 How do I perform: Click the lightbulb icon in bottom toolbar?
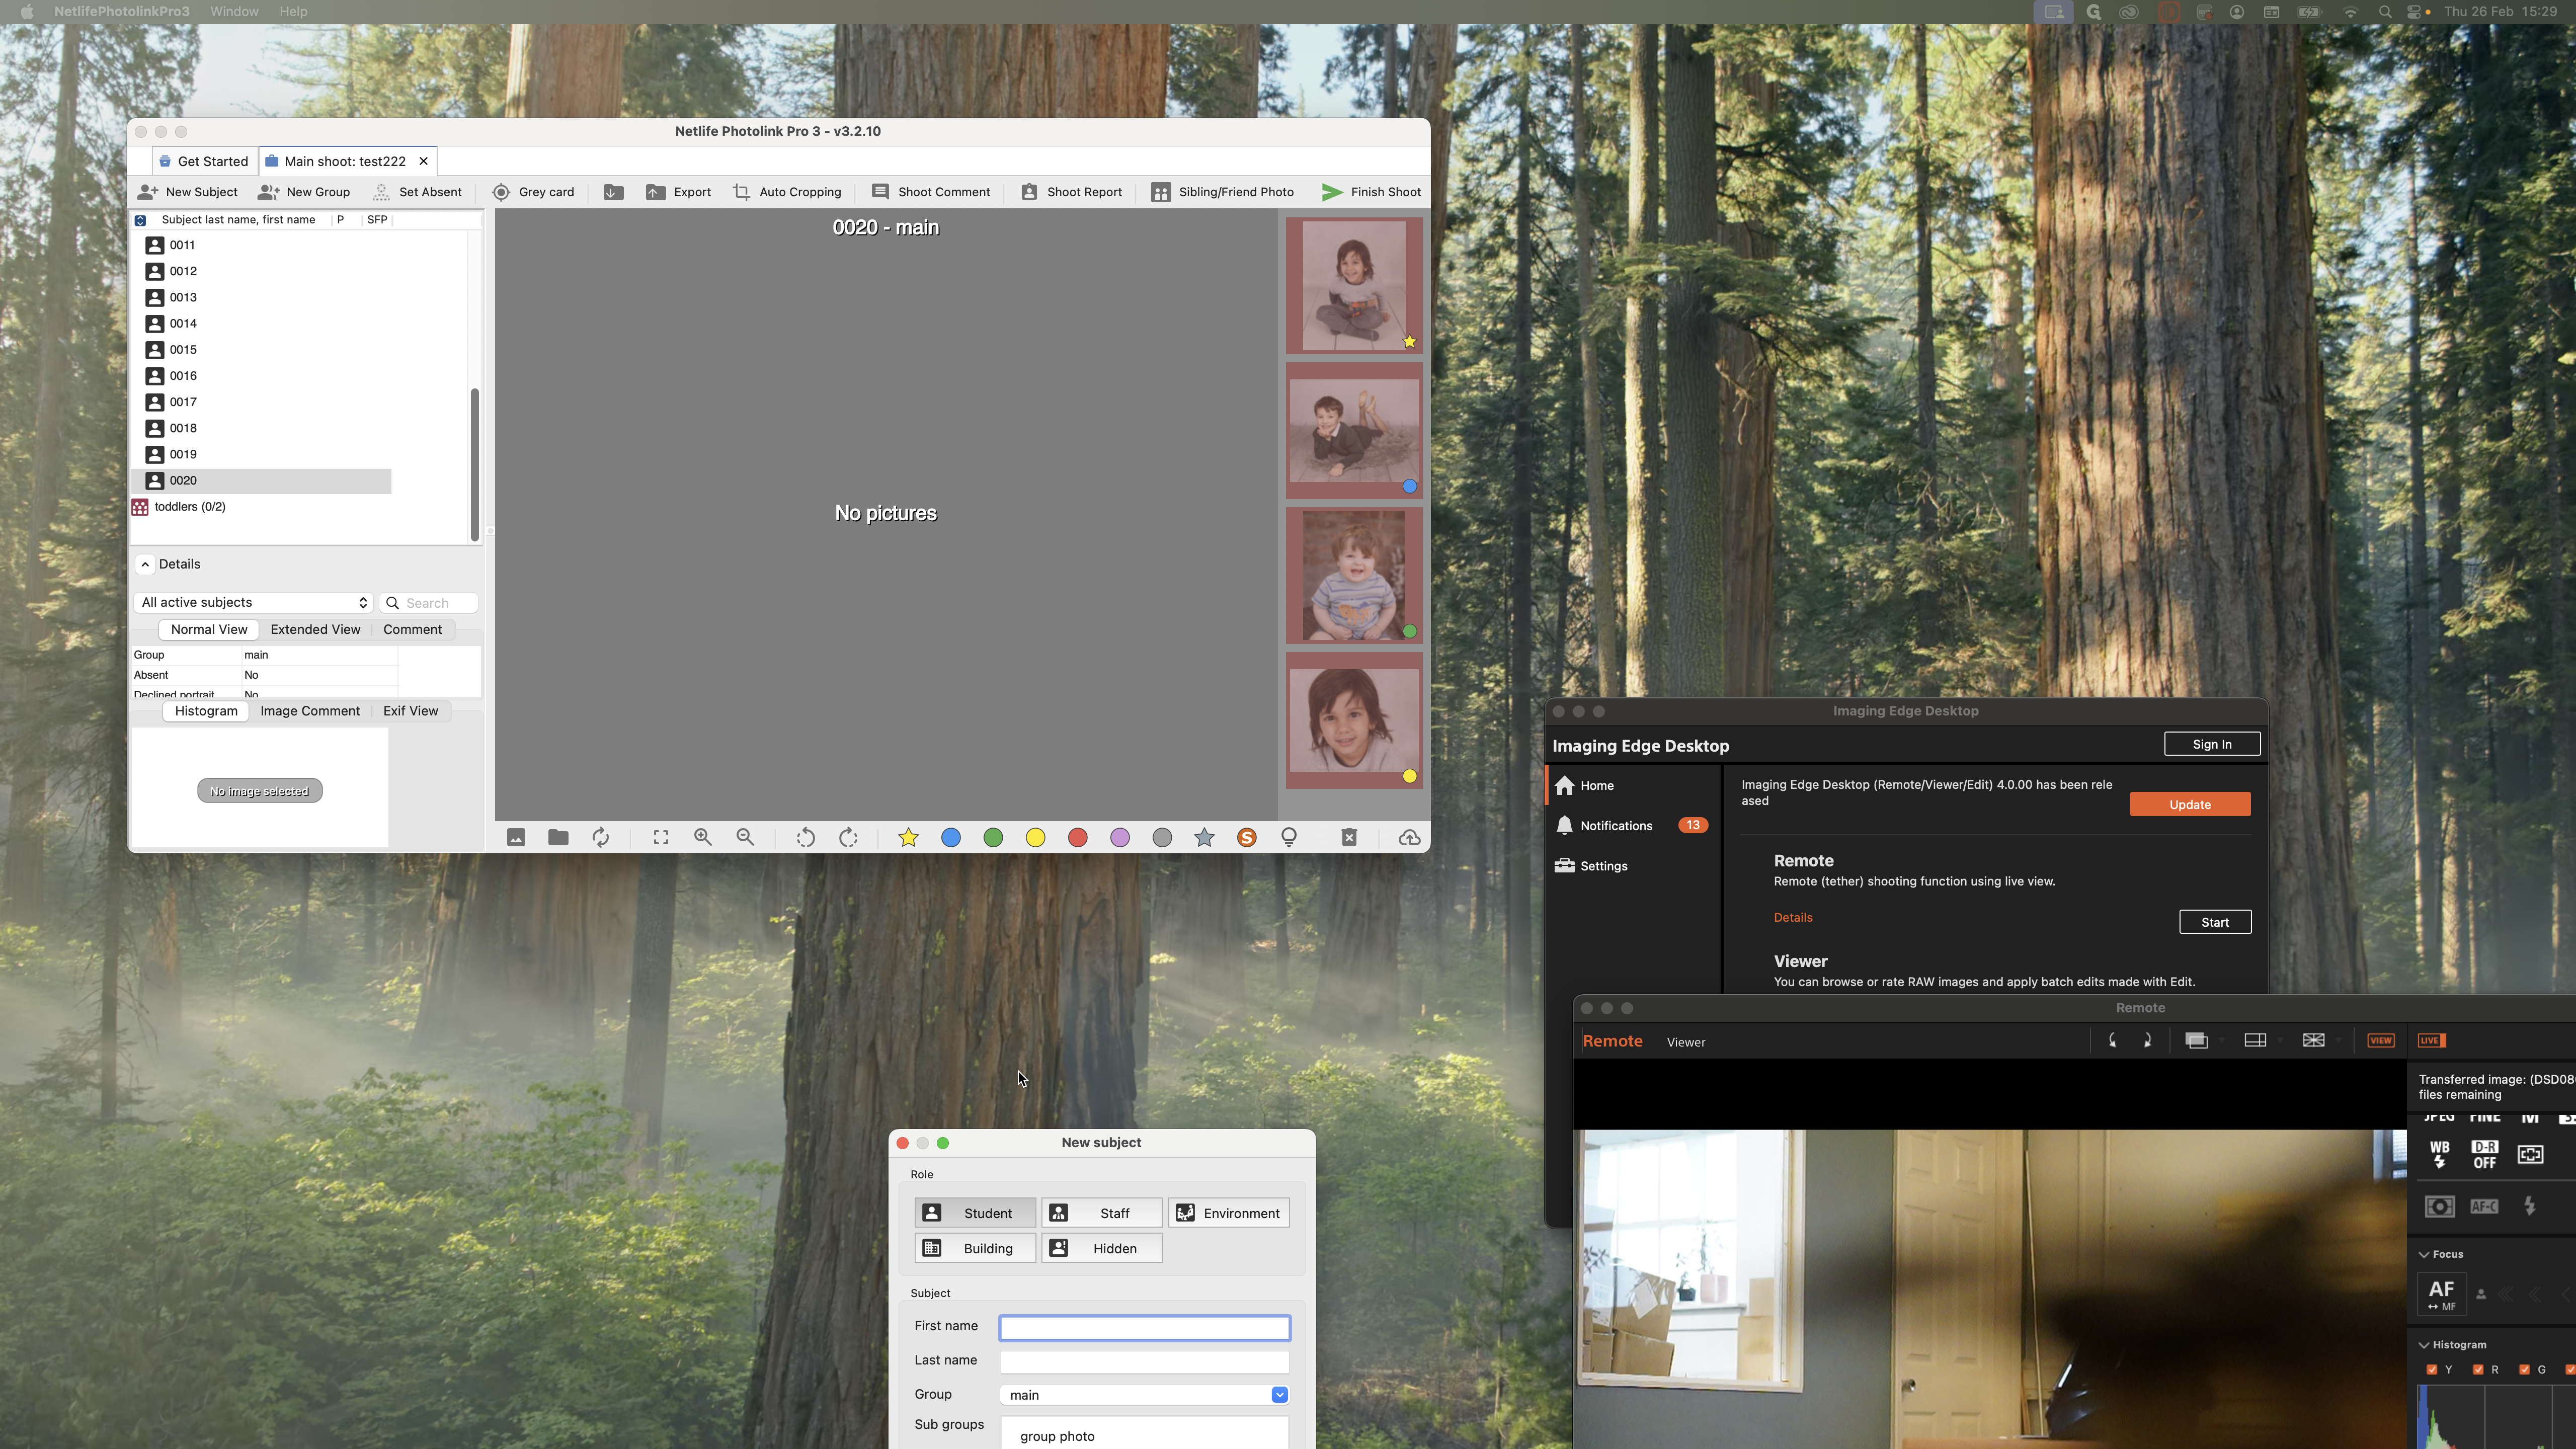pyautogui.click(x=1289, y=838)
